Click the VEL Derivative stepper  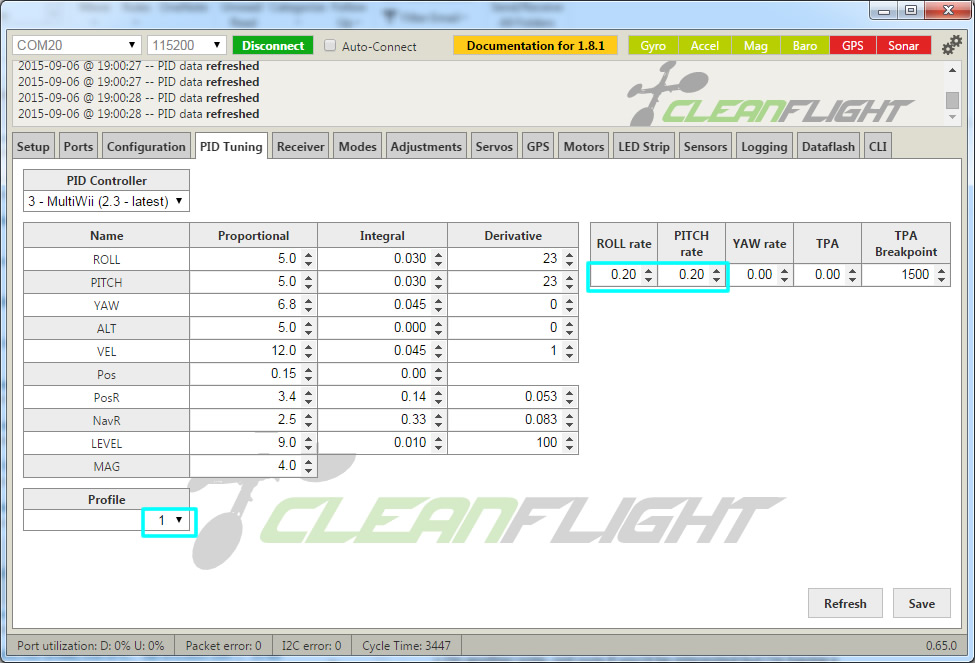tap(569, 351)
